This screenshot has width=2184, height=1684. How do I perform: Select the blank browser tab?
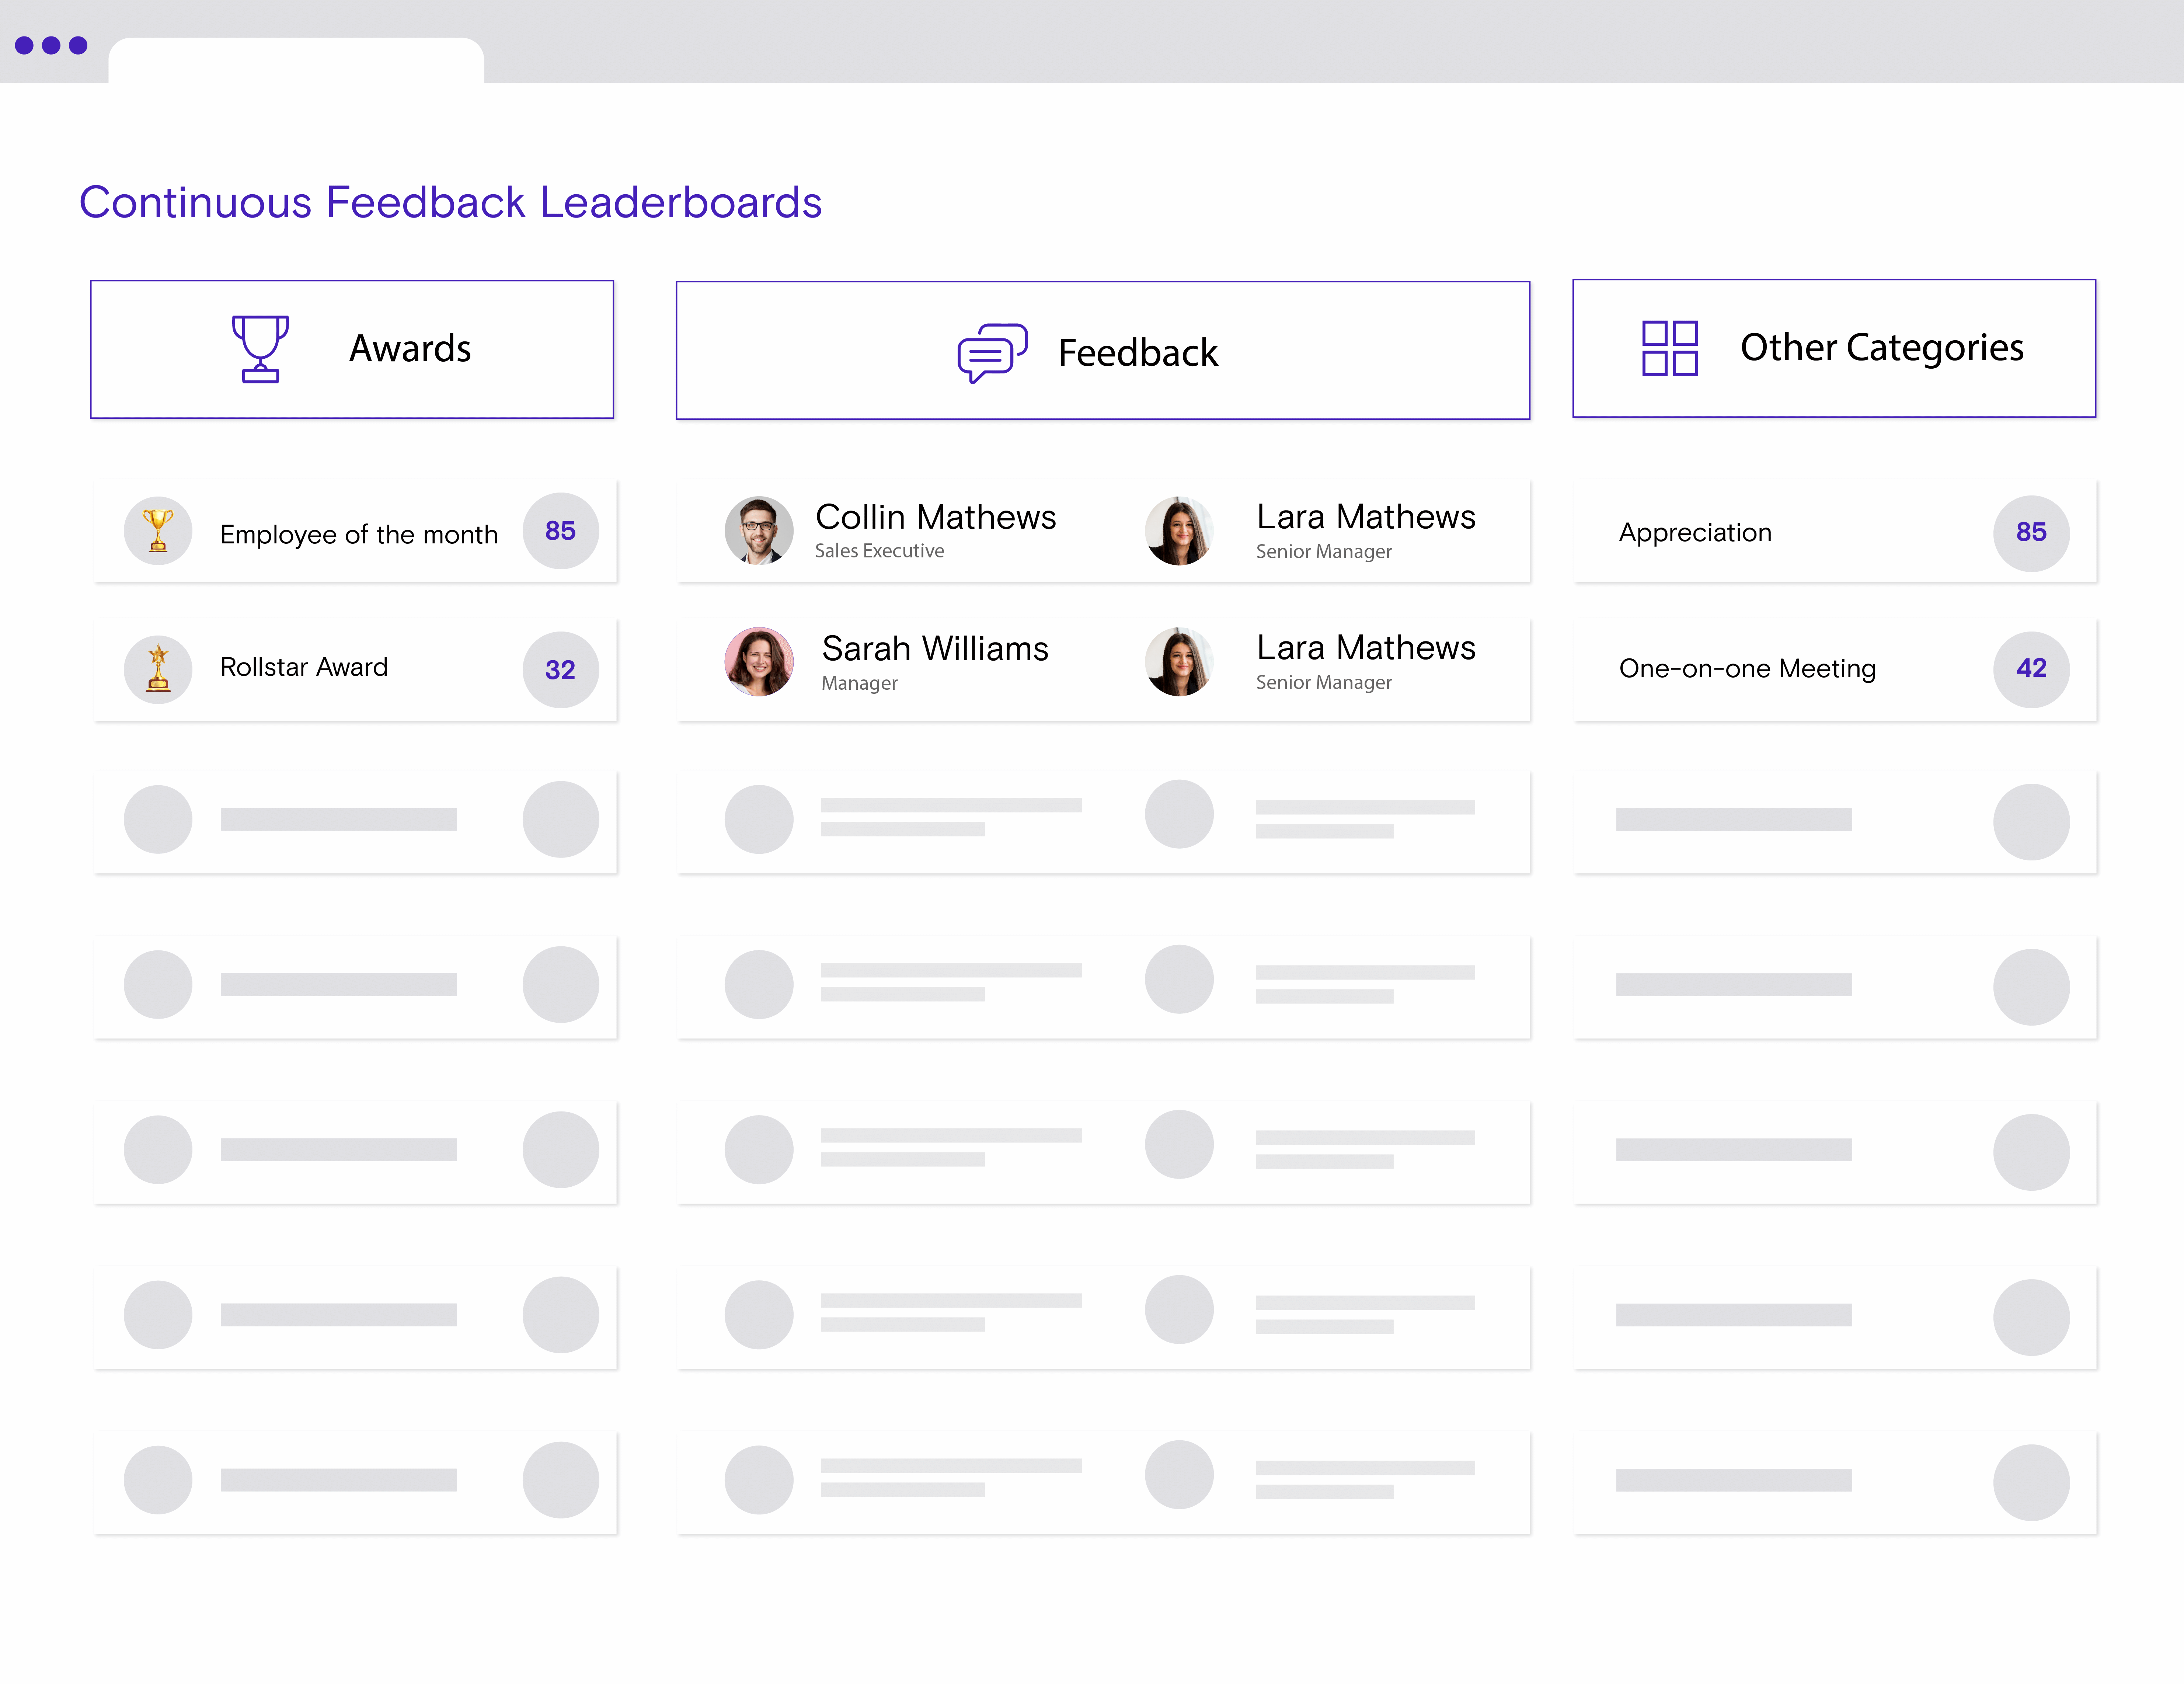(296, 61)
